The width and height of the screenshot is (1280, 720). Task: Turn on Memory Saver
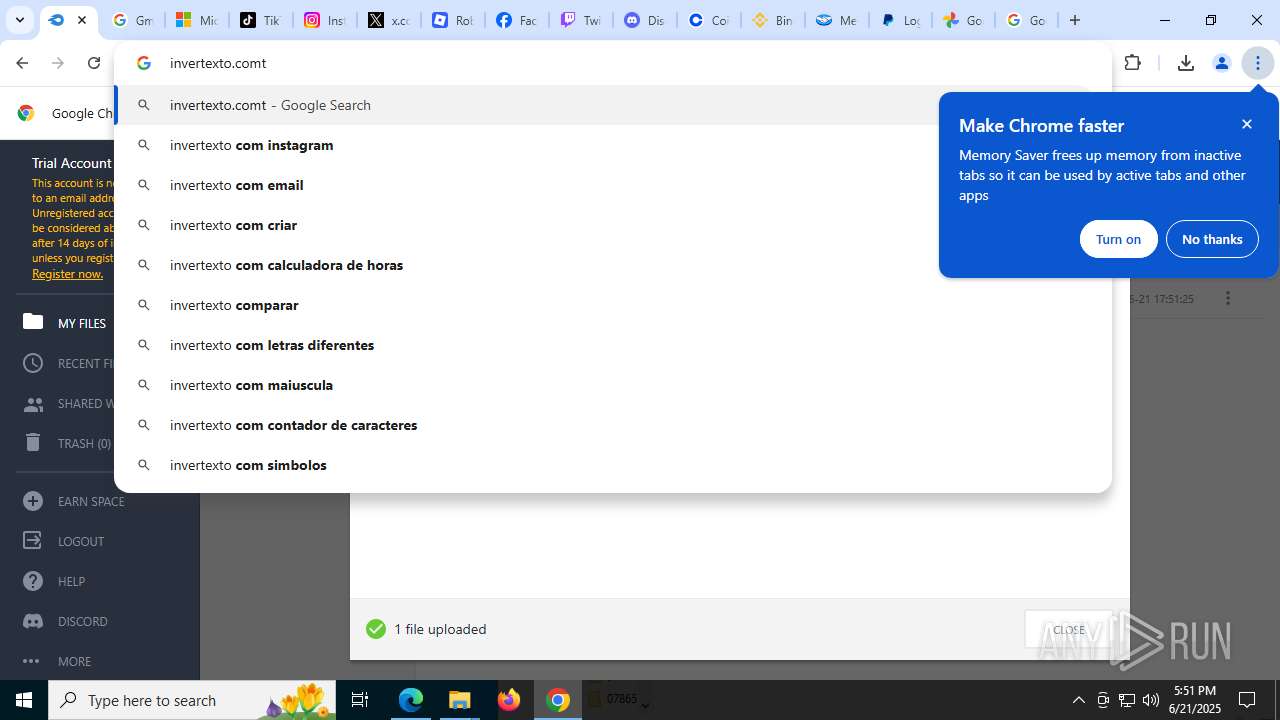1118,239
